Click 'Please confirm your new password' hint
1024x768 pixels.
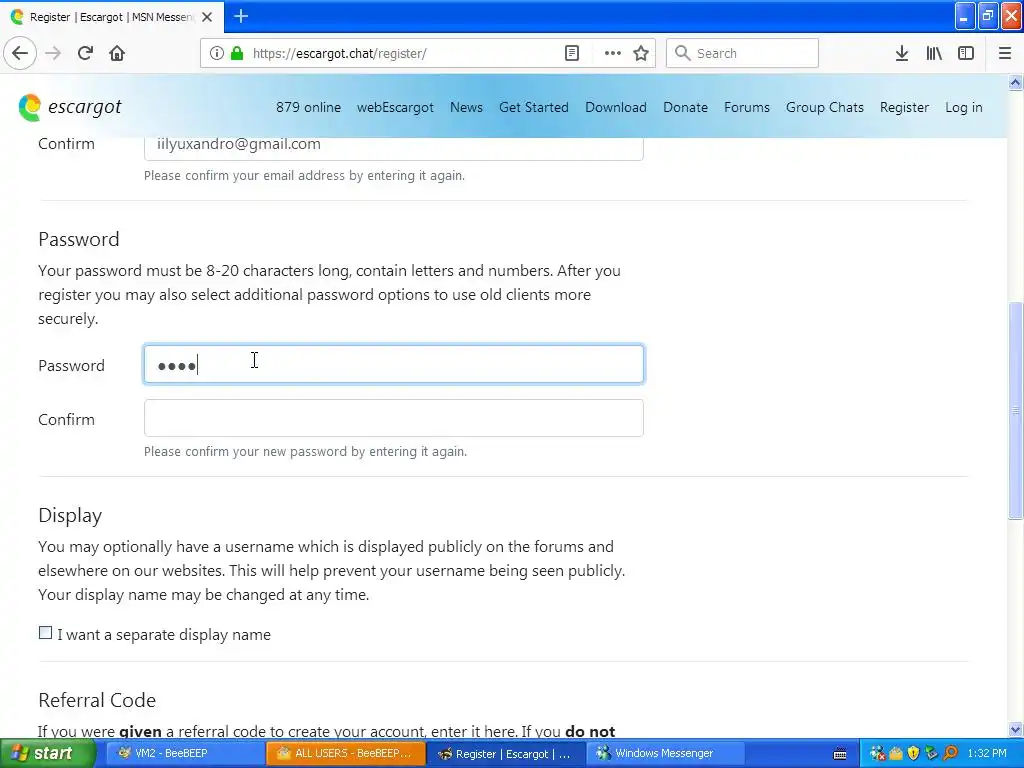pos(305,451)
